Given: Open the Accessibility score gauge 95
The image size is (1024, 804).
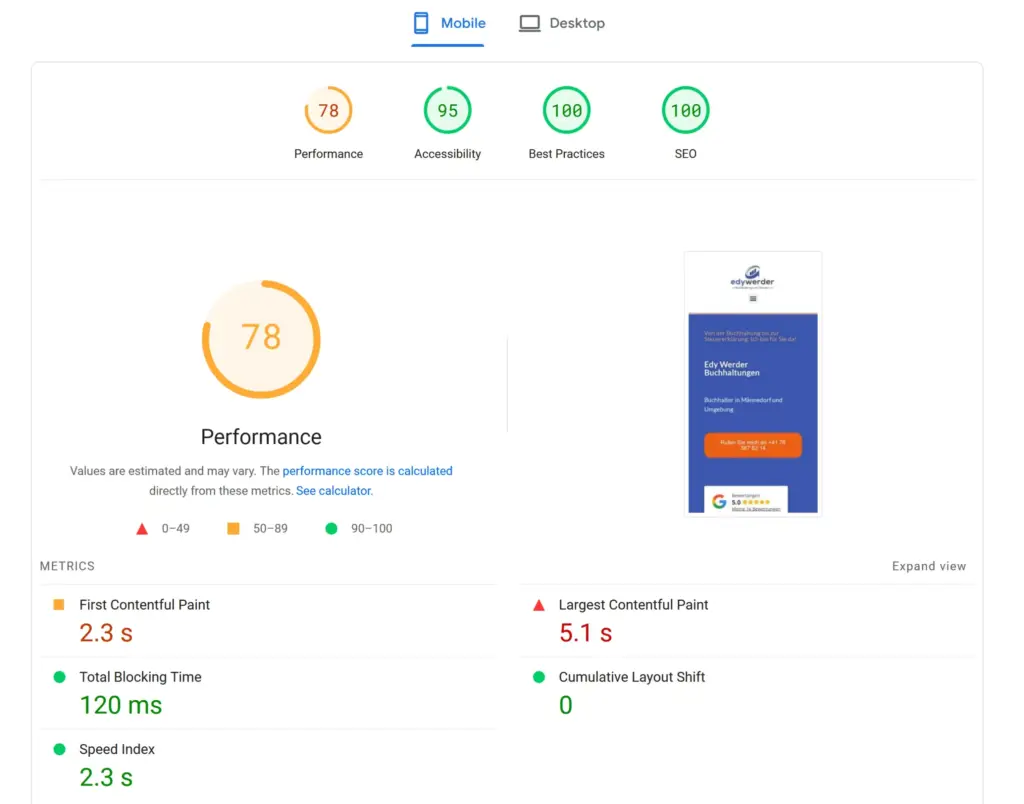Looking at the screenshot, I should 447,110.
